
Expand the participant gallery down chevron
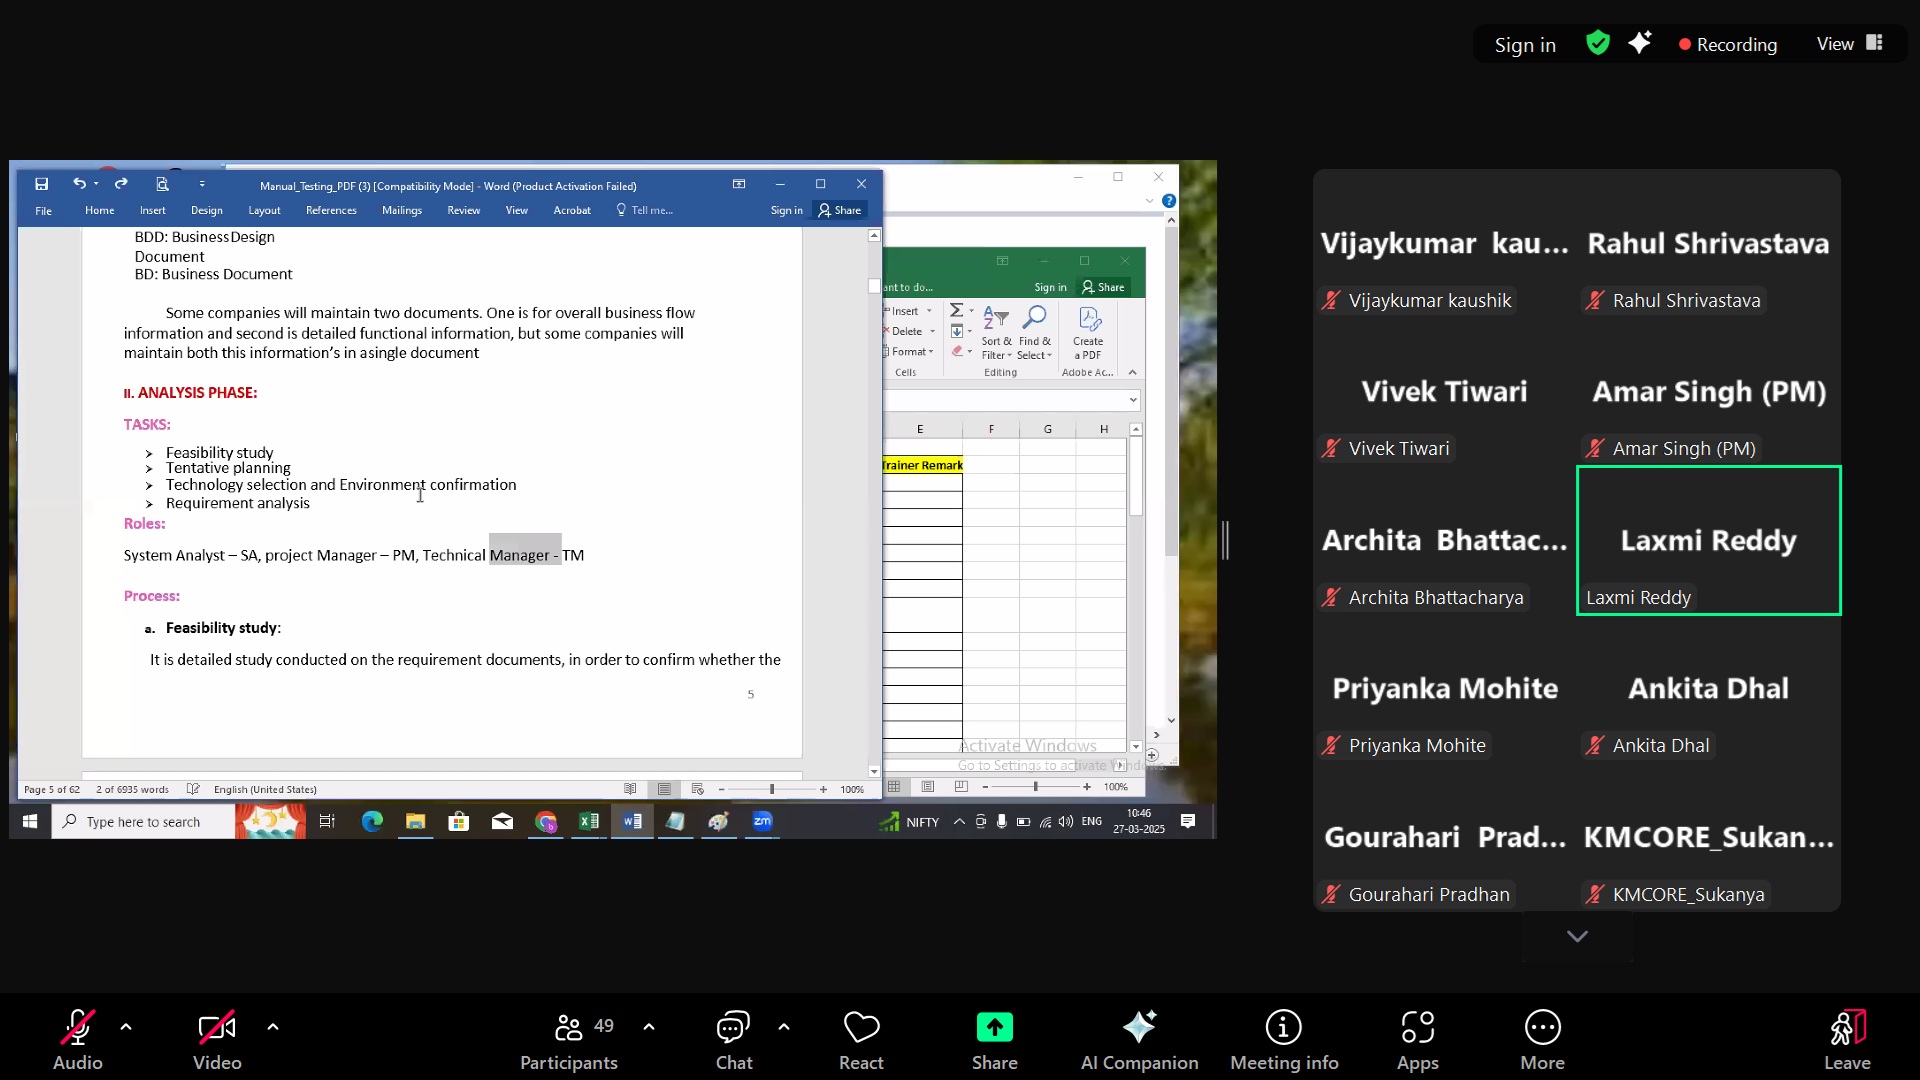(x=1577, y=937)
